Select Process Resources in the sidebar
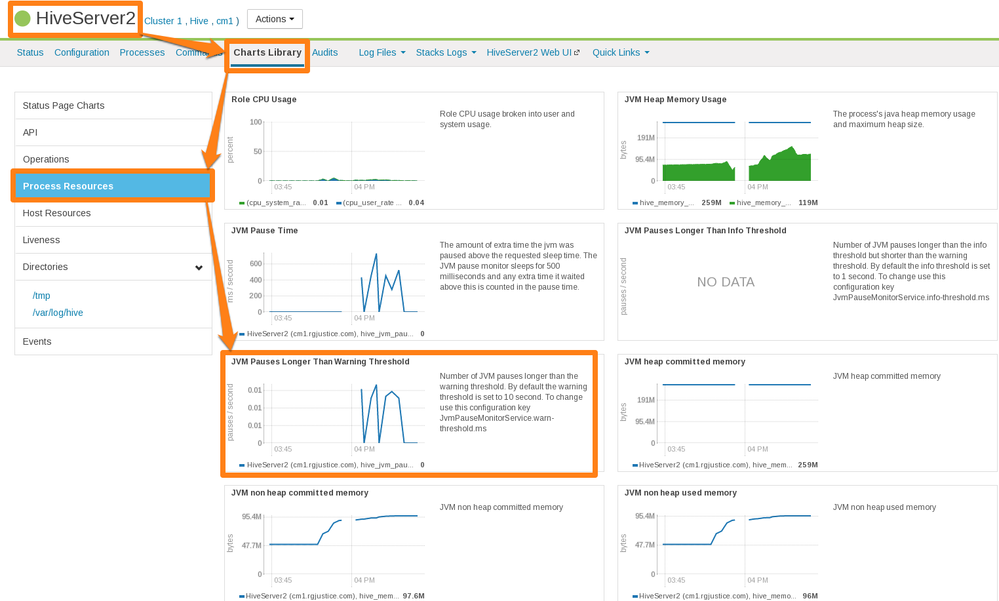The image size is (999, 601). tap(113, 186)
